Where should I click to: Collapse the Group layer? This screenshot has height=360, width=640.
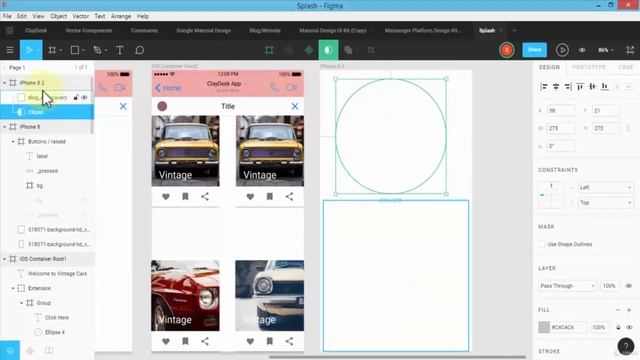click(x=21, y=303)
